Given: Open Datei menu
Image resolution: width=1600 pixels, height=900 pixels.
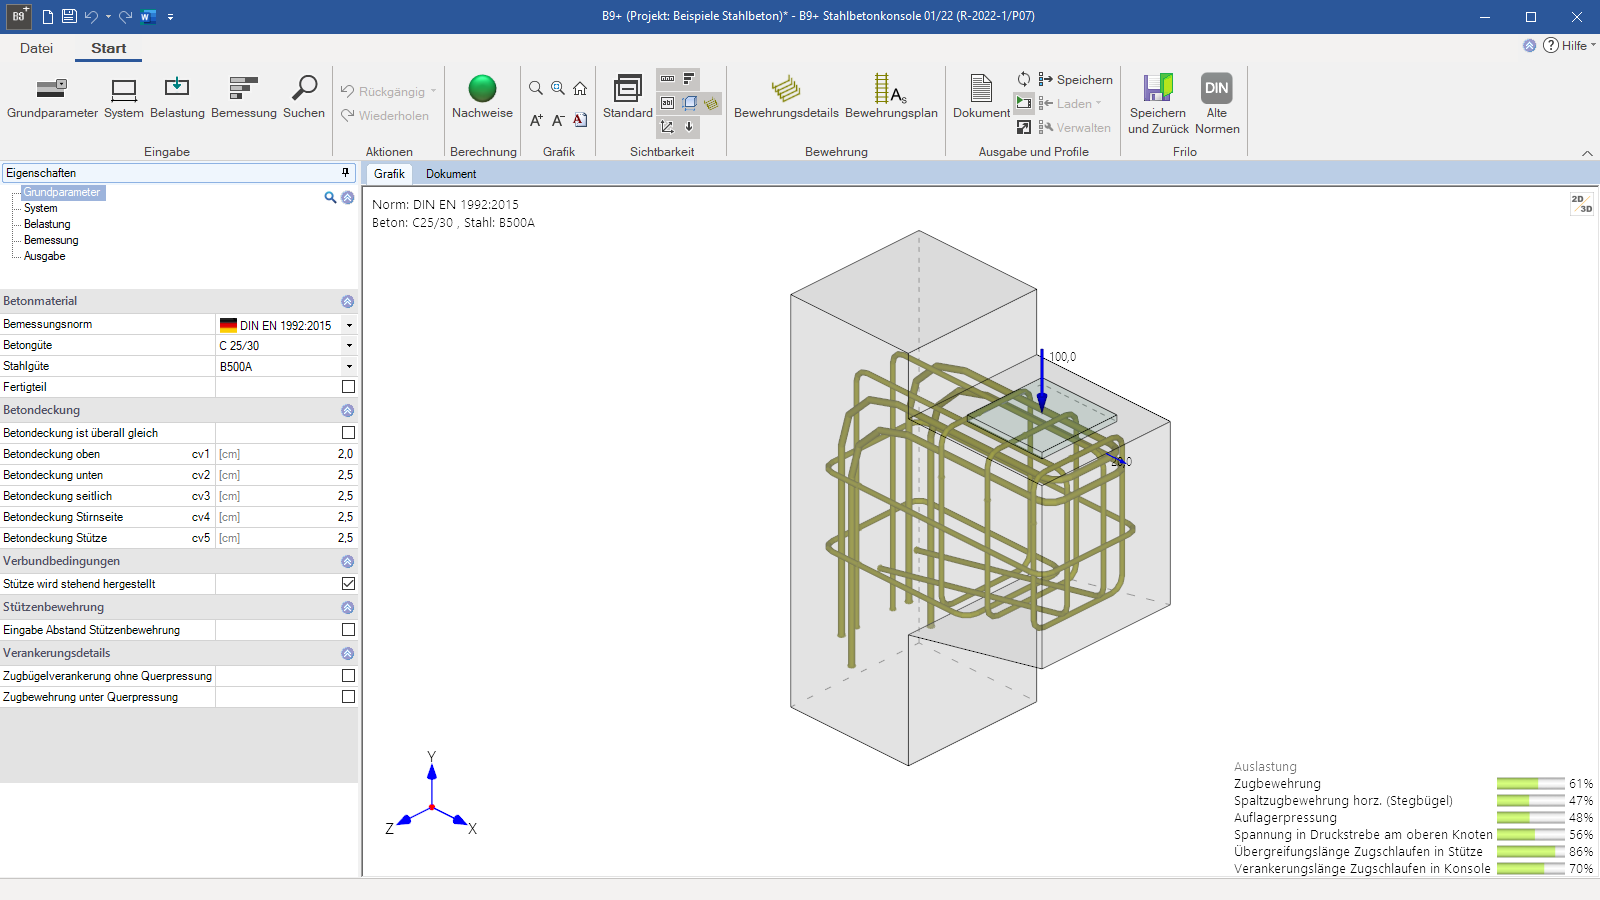Looking at the screenshot, I should [36, 48].
